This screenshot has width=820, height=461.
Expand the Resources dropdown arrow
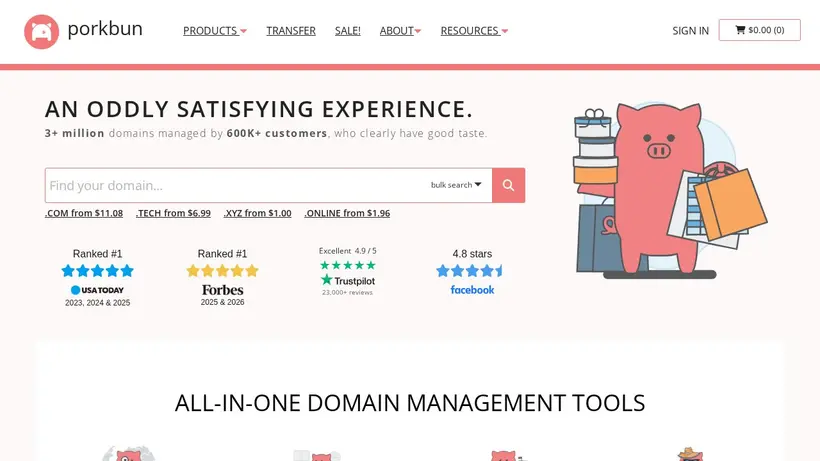tap(505, 31)
